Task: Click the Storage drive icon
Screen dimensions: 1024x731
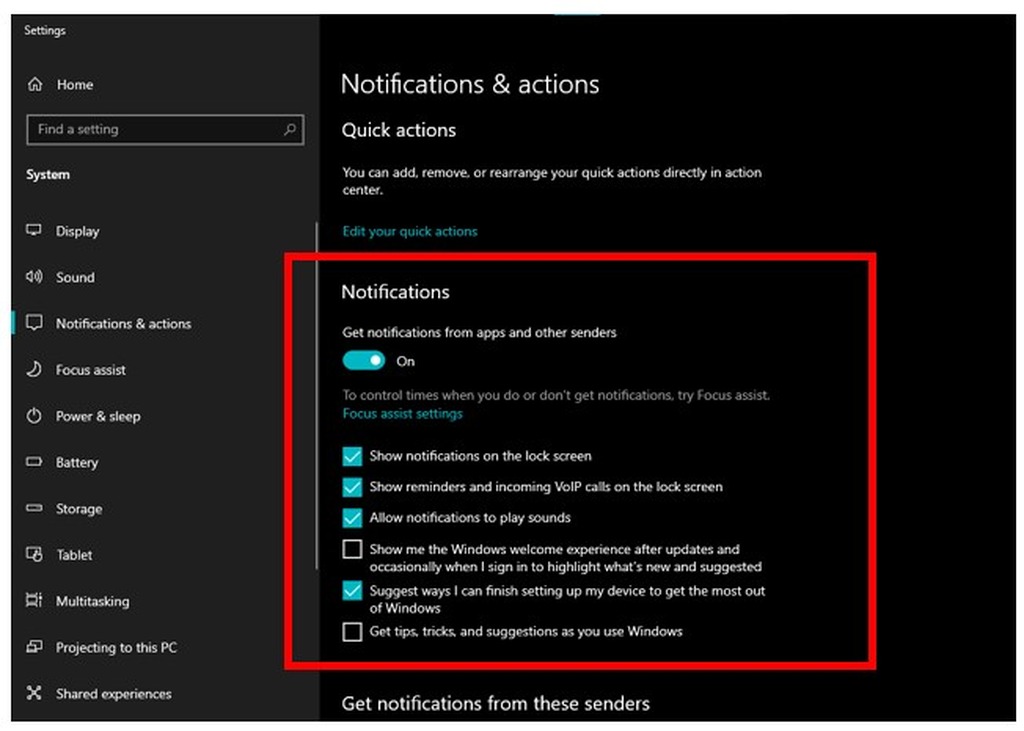Action: click(x=34, y=508)
